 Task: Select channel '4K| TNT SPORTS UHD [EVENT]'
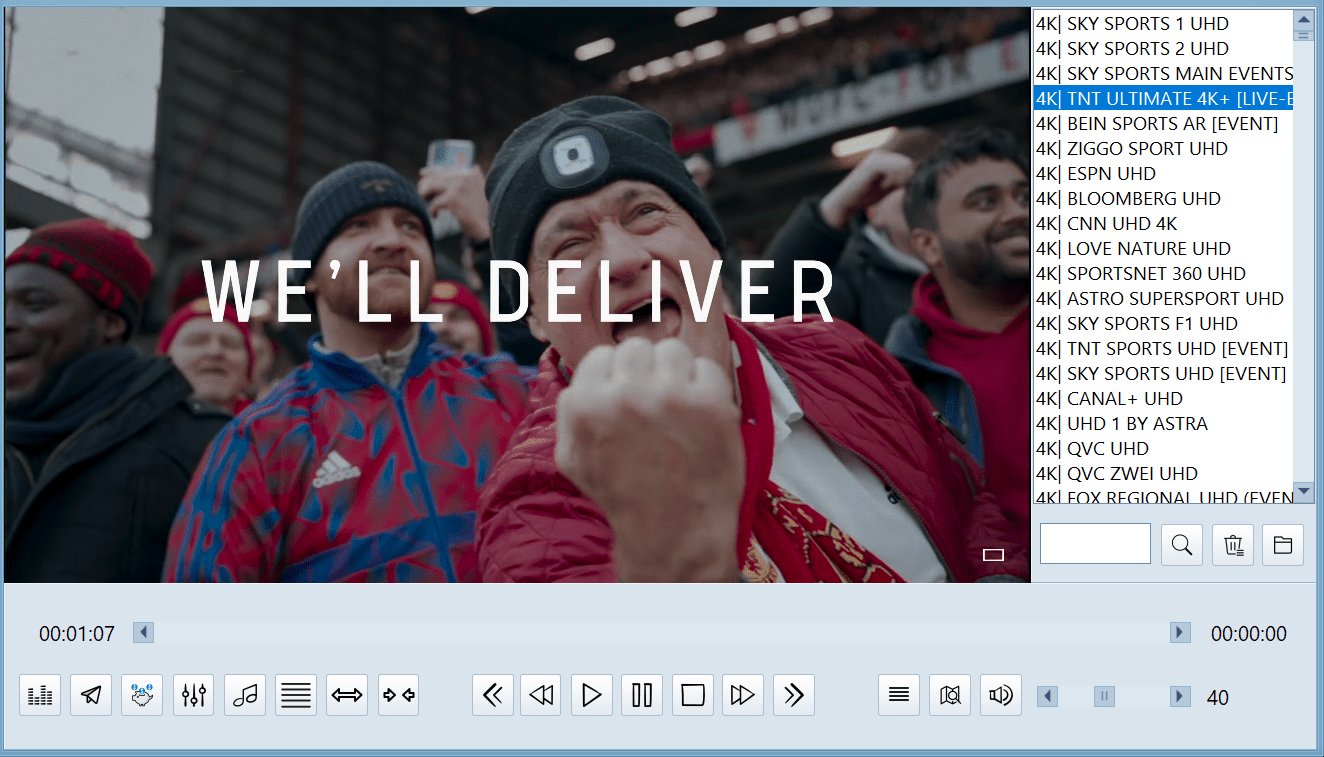coord(1163,348)
